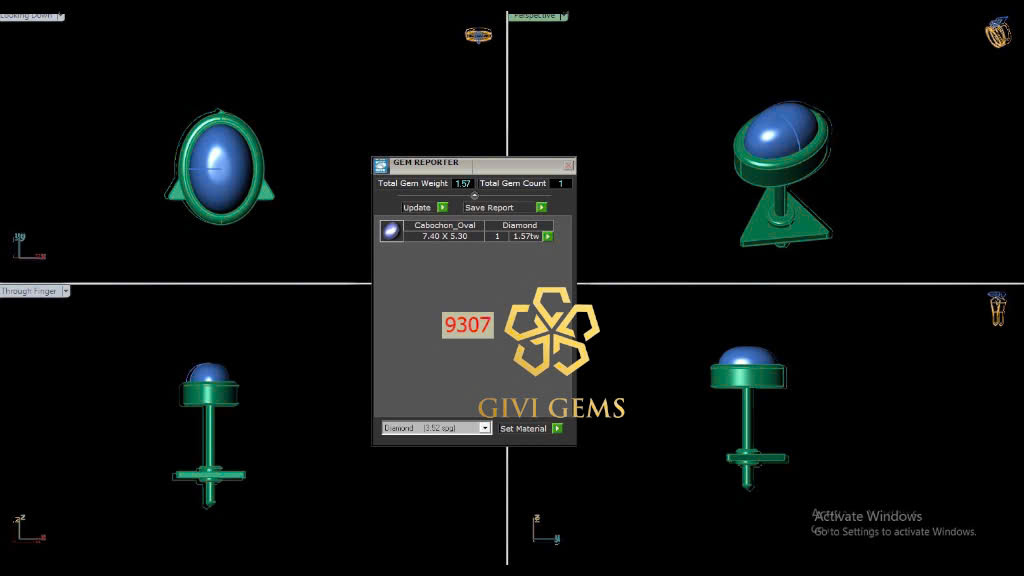The height and width of the screenshot is (576, 1024).
Task: Click the ring preview icon in perspective viewport
Action: tap(998, 33)
